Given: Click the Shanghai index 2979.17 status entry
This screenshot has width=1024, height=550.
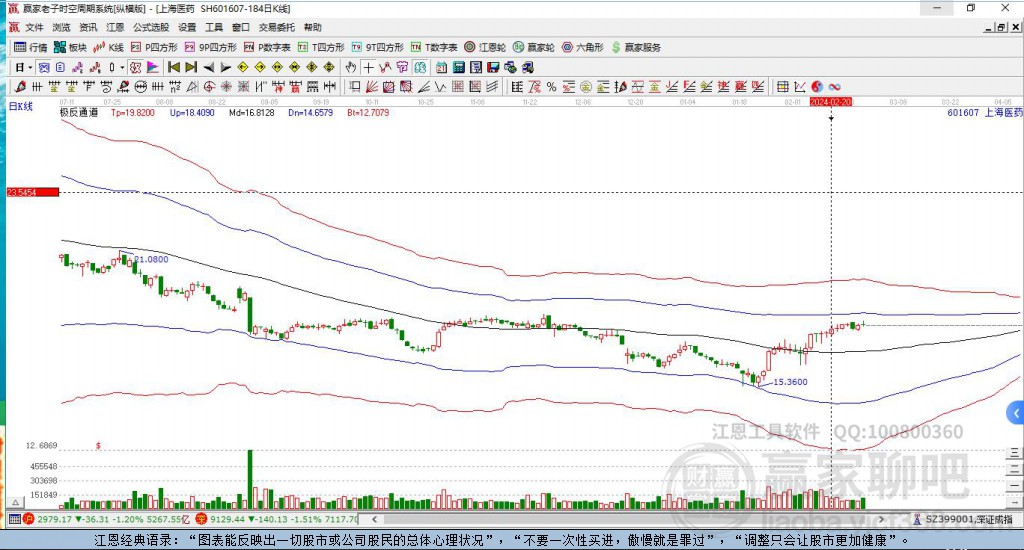Looking at the screenshot, I should 108,519.
